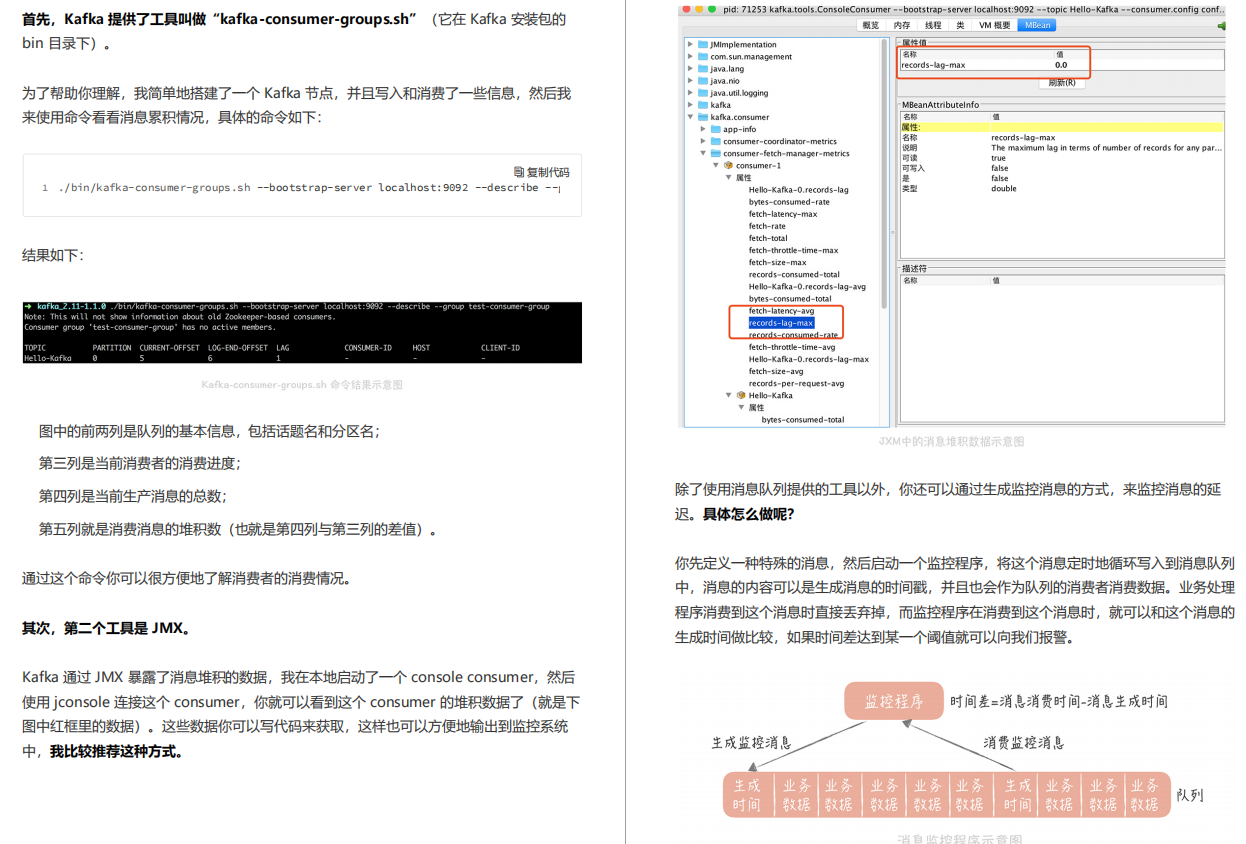Click the Hello-Kafka MBean icon in tree
Image resolution: width=1246 pixels, height=844 pixels.
click(x=741, y=395)
